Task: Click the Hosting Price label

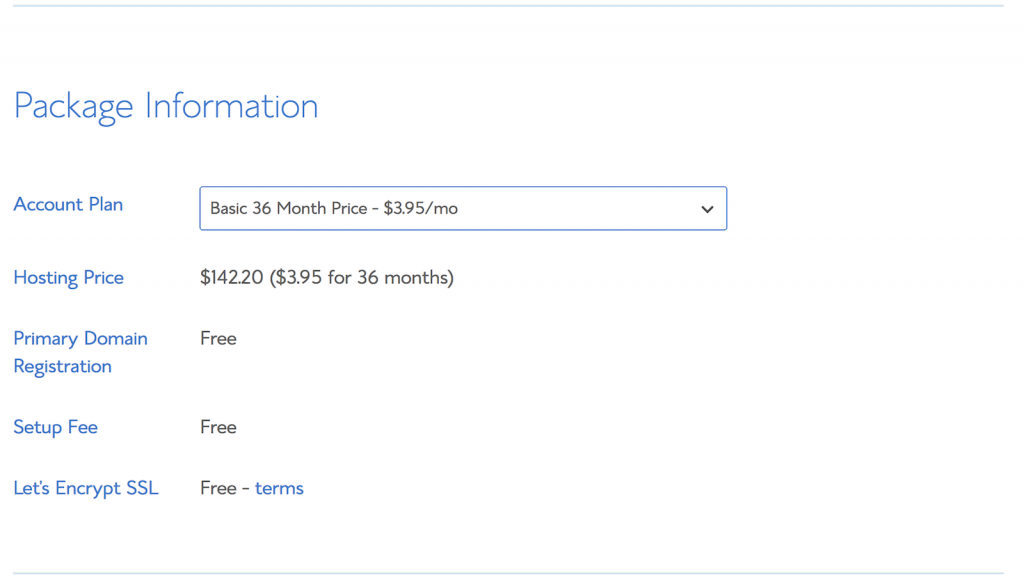Action: [x=68, y=278]
